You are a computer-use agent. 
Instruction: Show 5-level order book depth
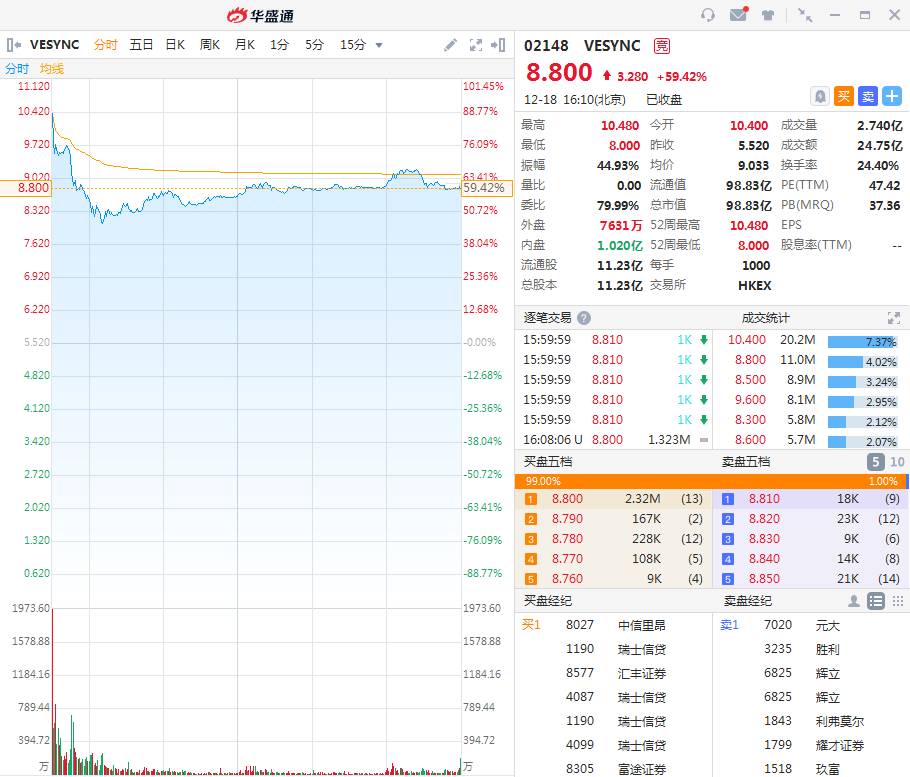point(876,462)
